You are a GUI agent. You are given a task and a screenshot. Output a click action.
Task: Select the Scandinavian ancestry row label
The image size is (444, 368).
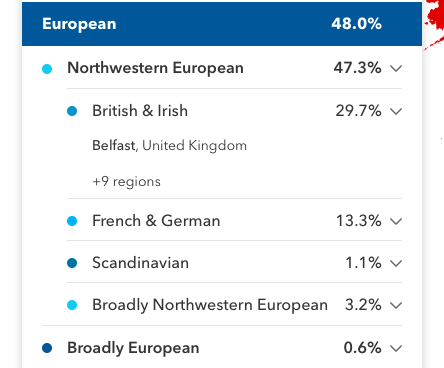click(x=140, y=263)
